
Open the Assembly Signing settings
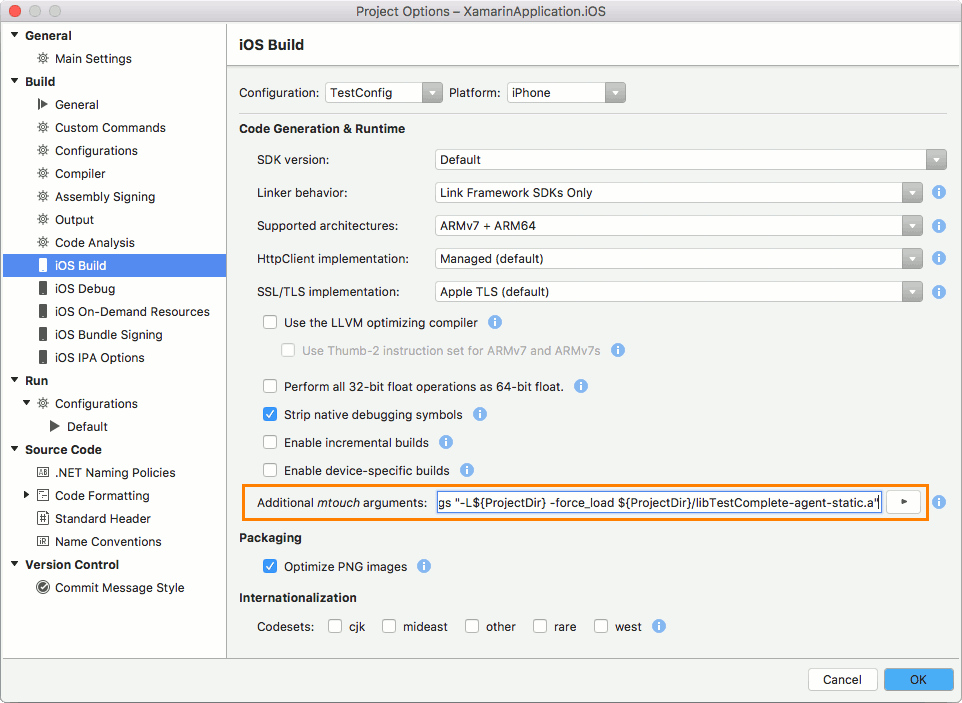(x=103, y=196)
